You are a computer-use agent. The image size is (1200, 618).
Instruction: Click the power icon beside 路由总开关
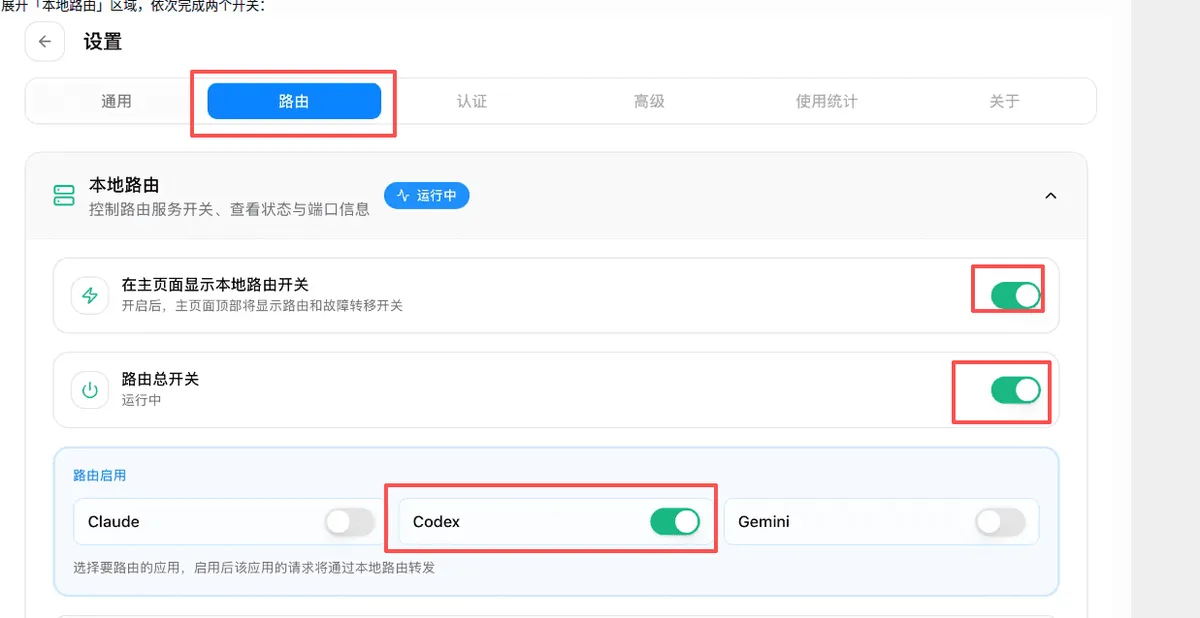click(x=90, y=390)
